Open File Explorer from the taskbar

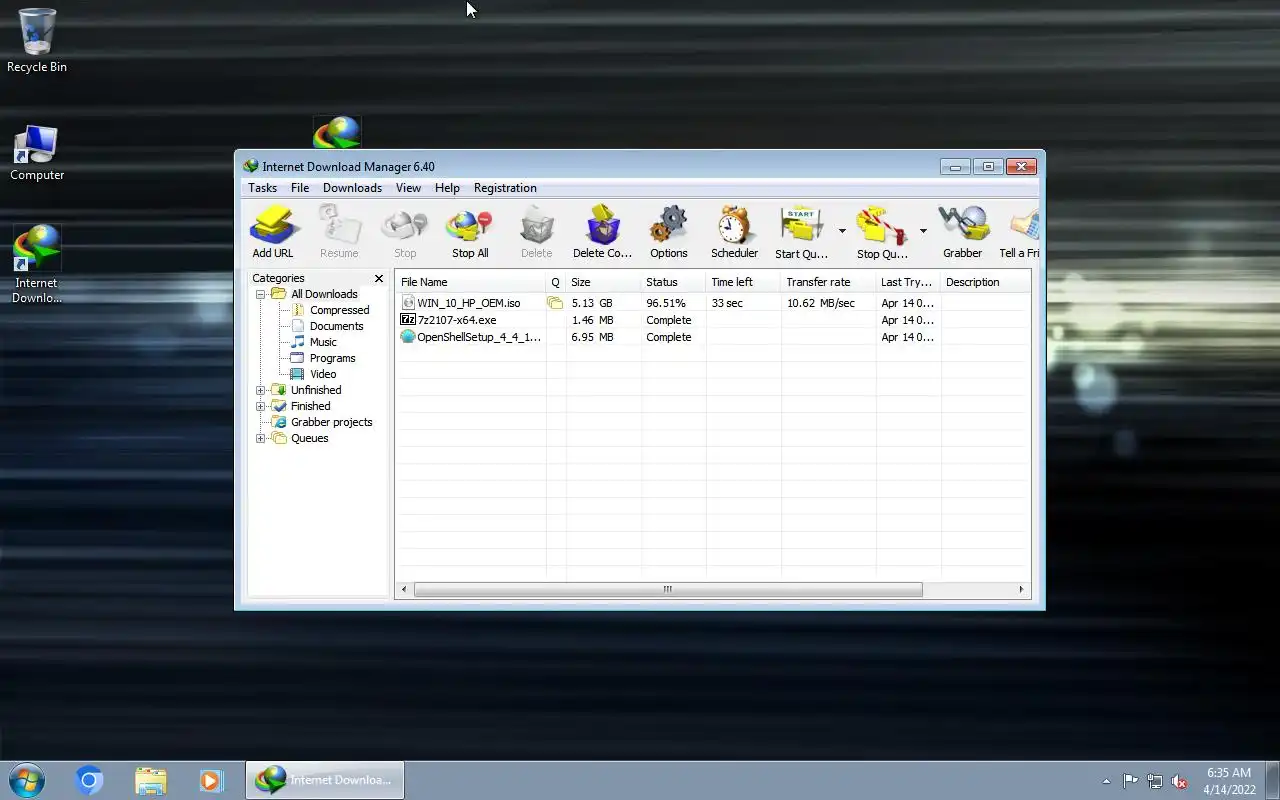click(x=150, y=780)
